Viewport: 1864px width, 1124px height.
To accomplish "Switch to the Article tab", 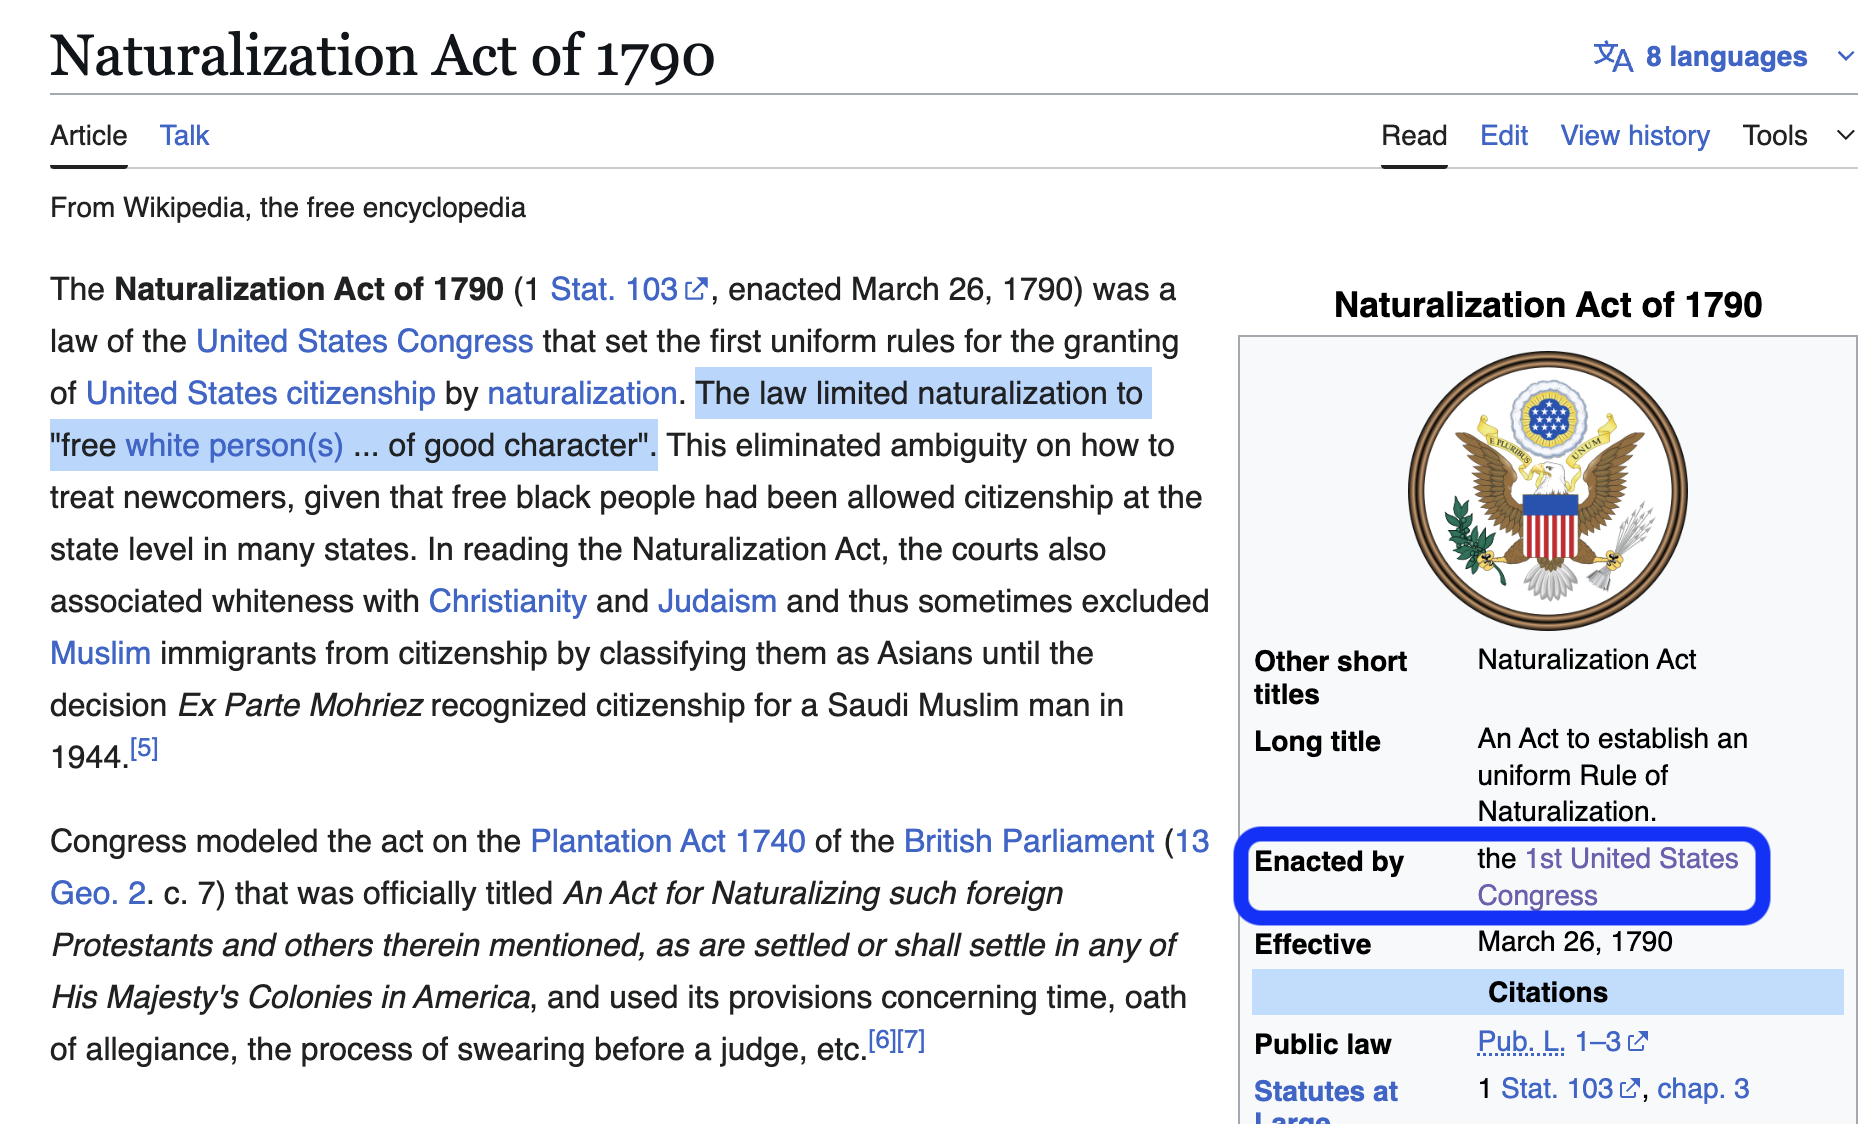I will pos(89,136).
